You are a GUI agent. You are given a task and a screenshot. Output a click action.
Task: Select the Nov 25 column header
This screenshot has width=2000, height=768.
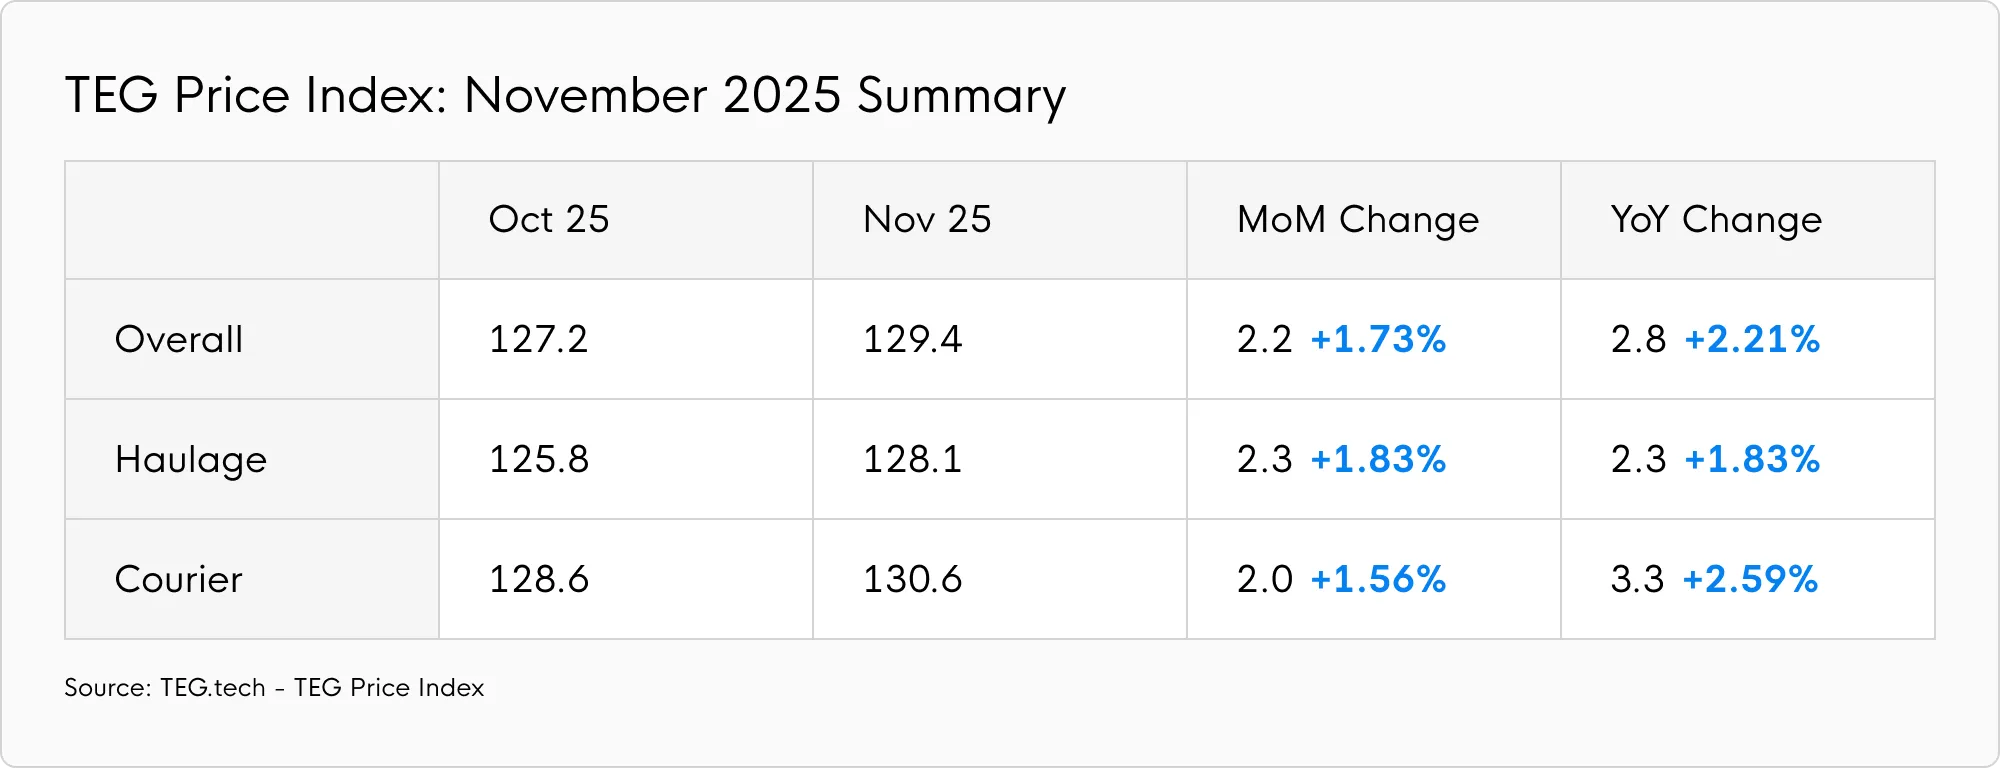tap(926, 220)
